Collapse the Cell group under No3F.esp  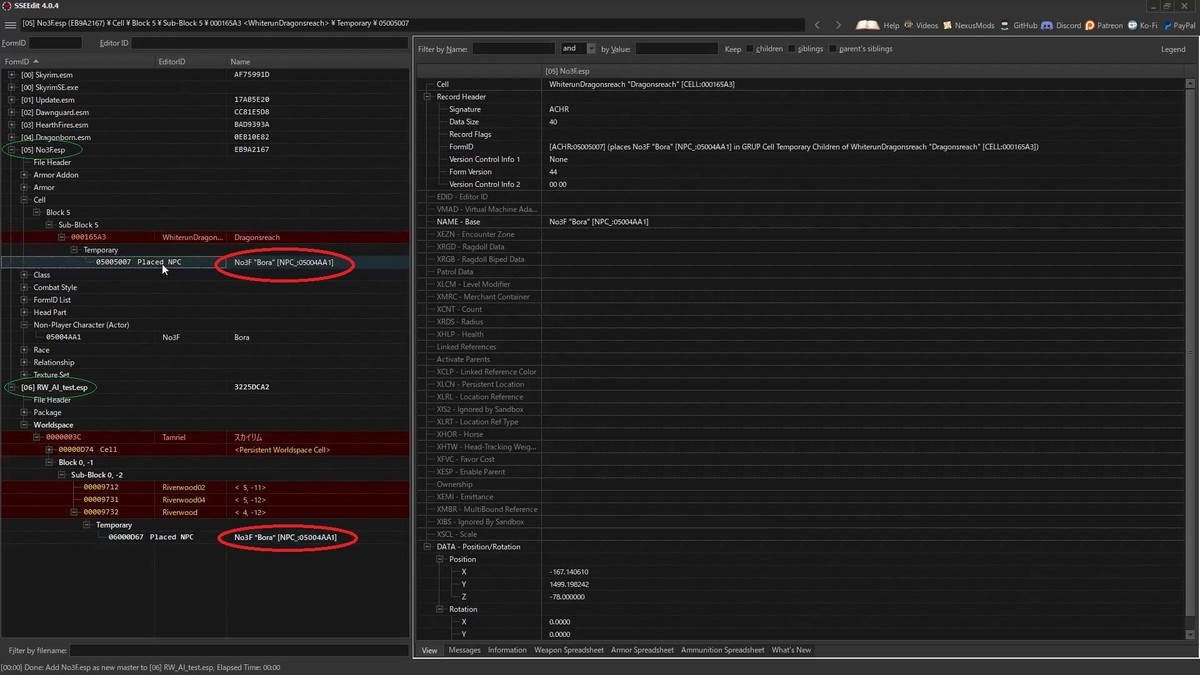pyautogui.click(x=24, y=200)
